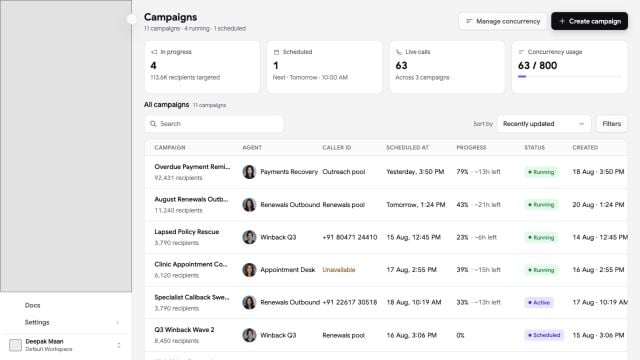Click 113.6K recipients targeted text

(x=185, y=77)
